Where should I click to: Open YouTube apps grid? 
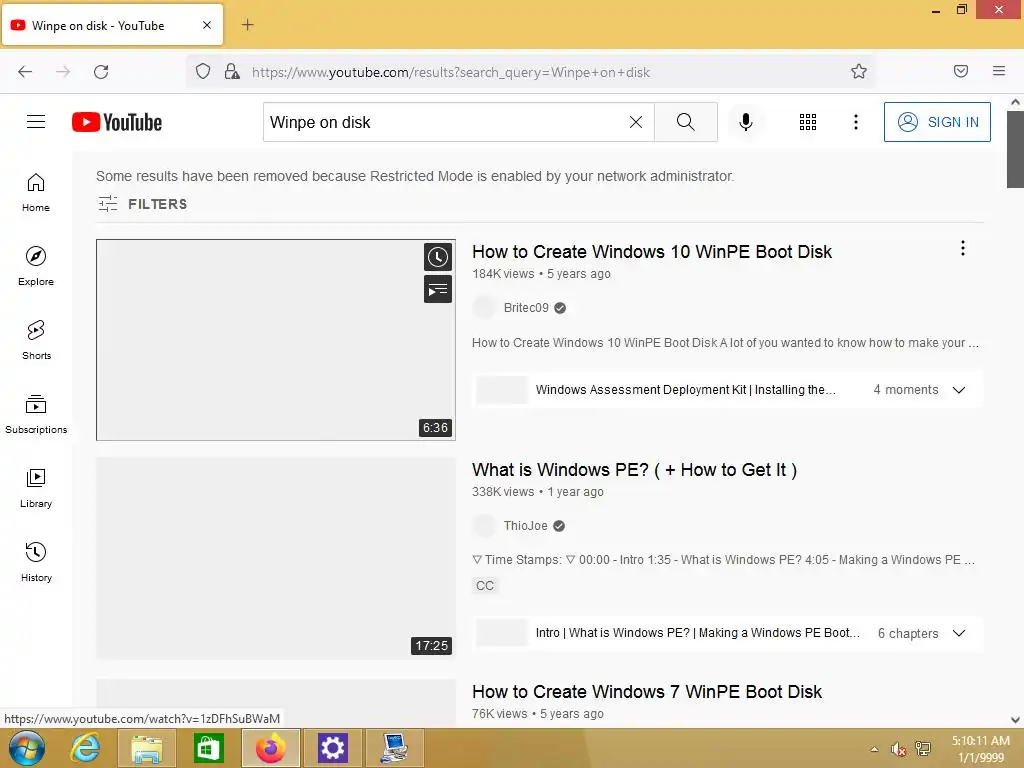pos(808,122)
